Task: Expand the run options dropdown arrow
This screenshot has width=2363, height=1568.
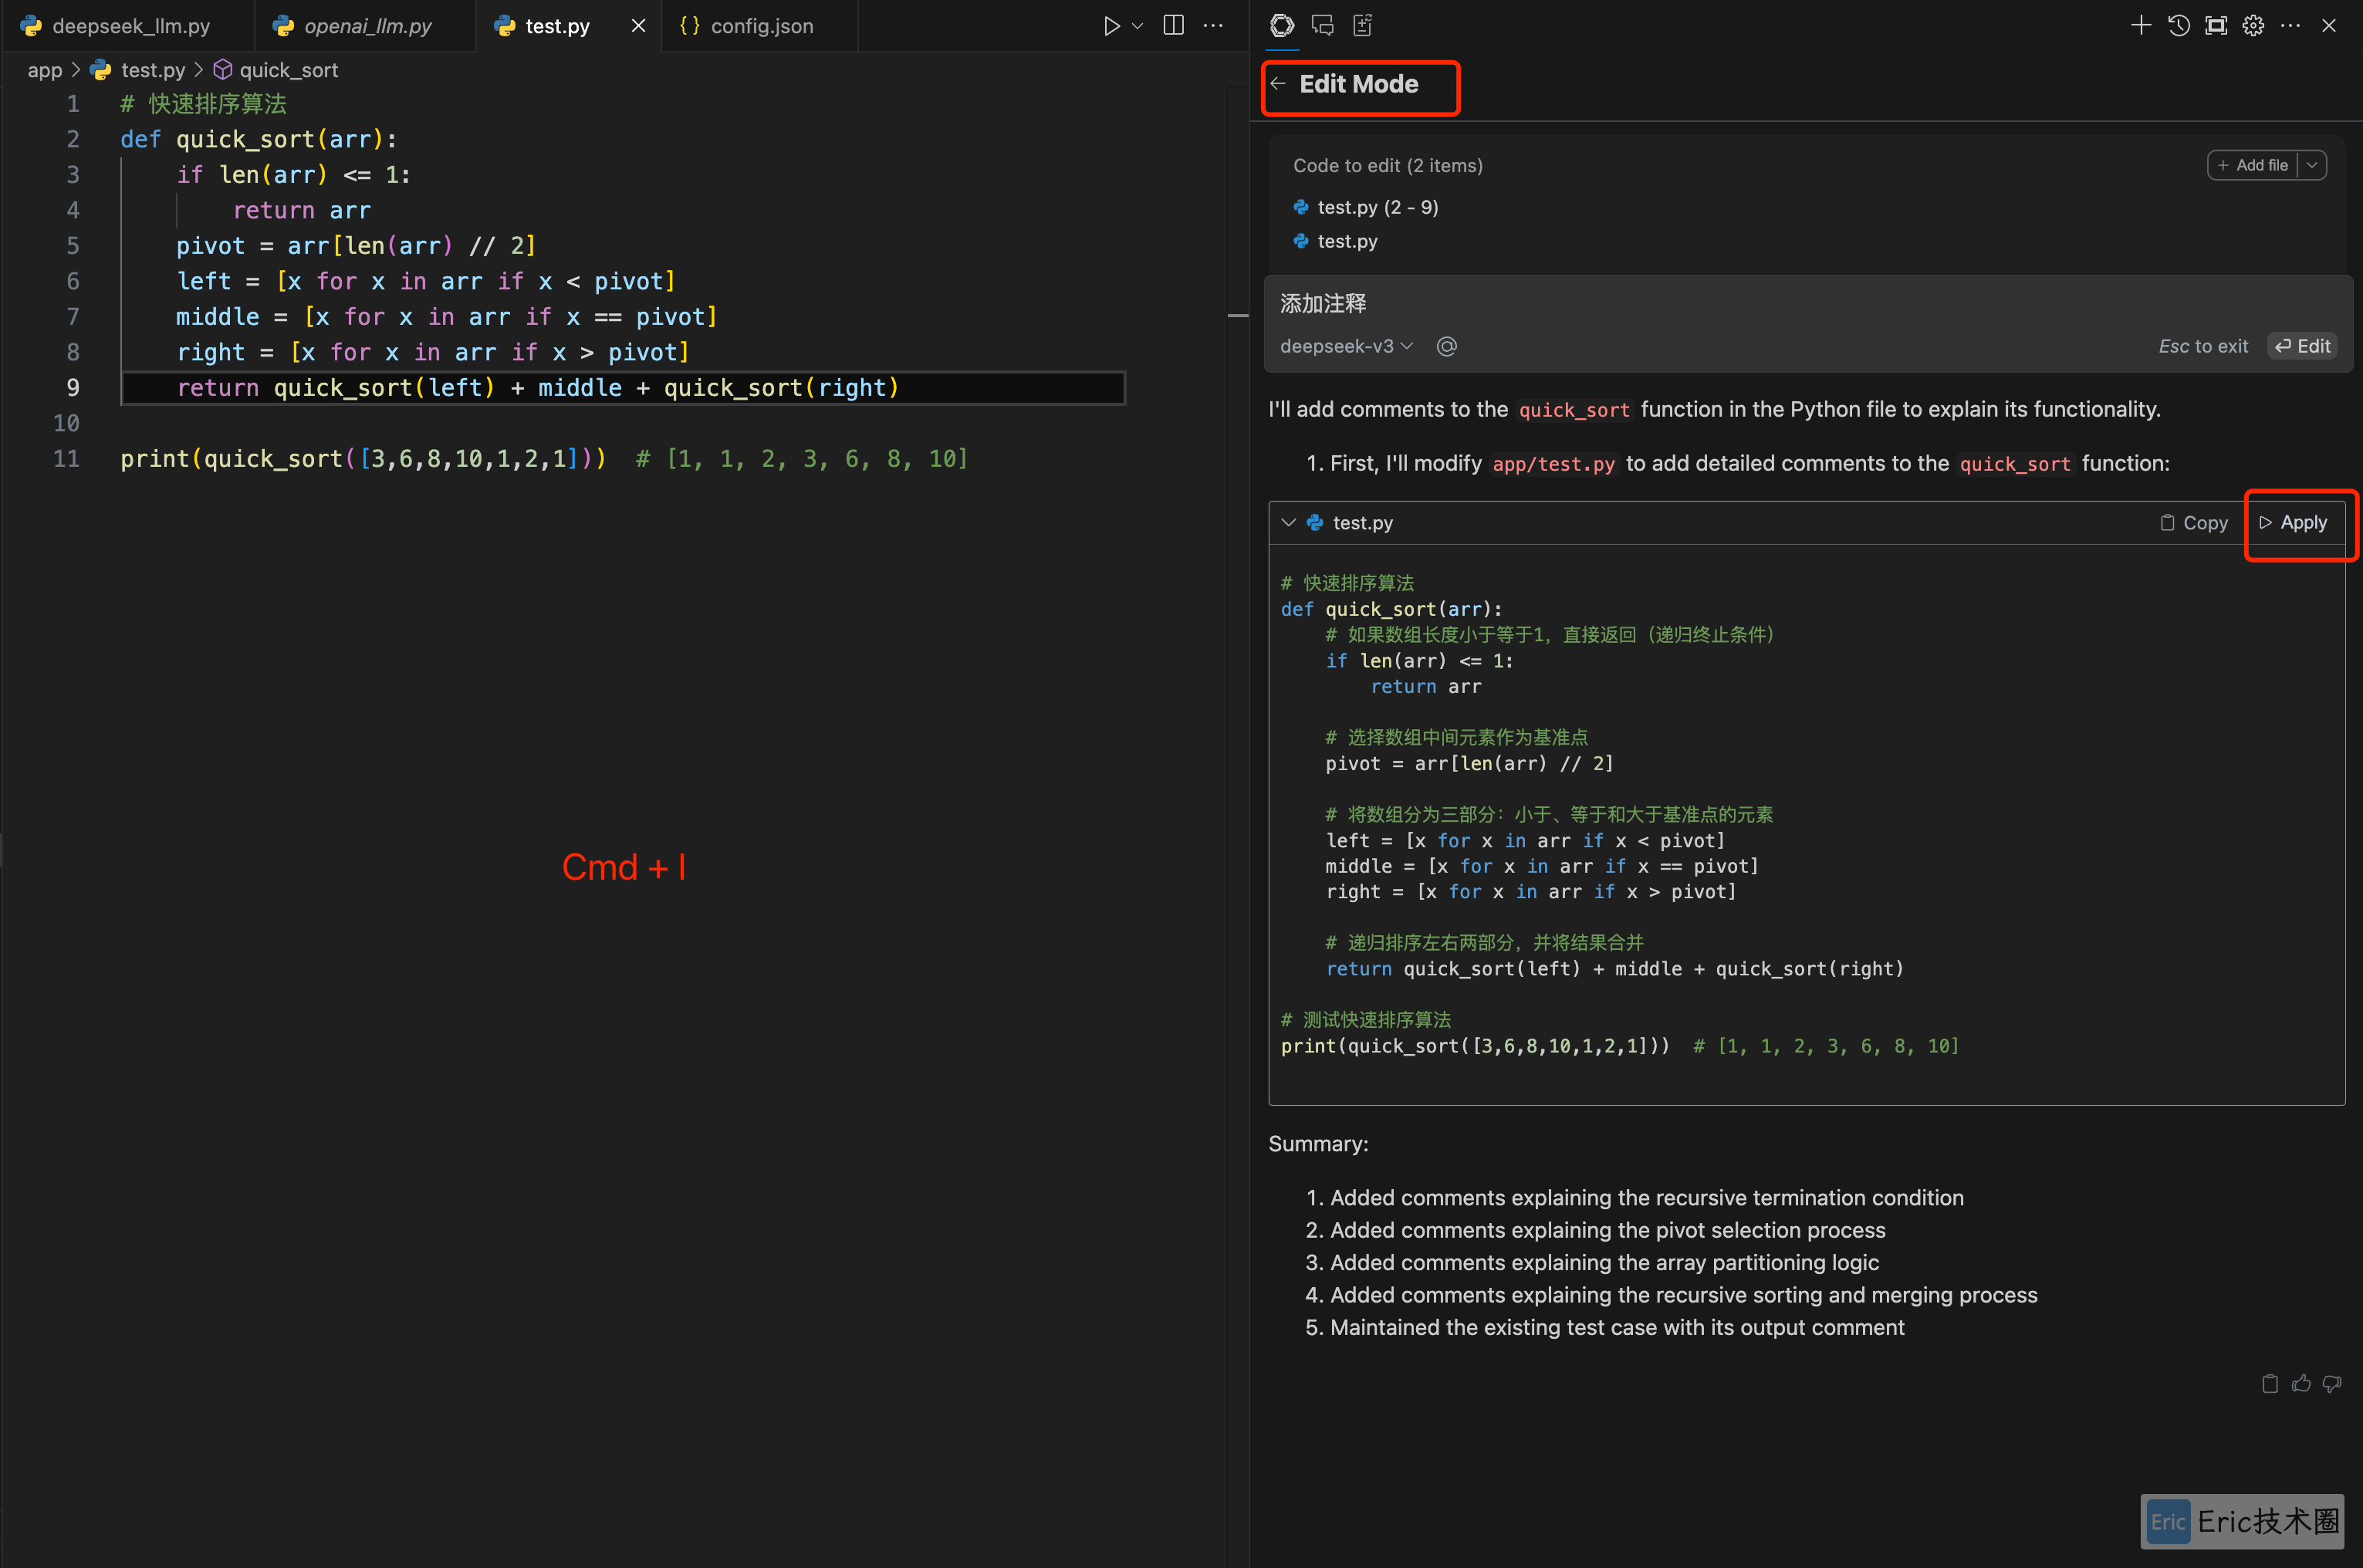Action: 1137,26
